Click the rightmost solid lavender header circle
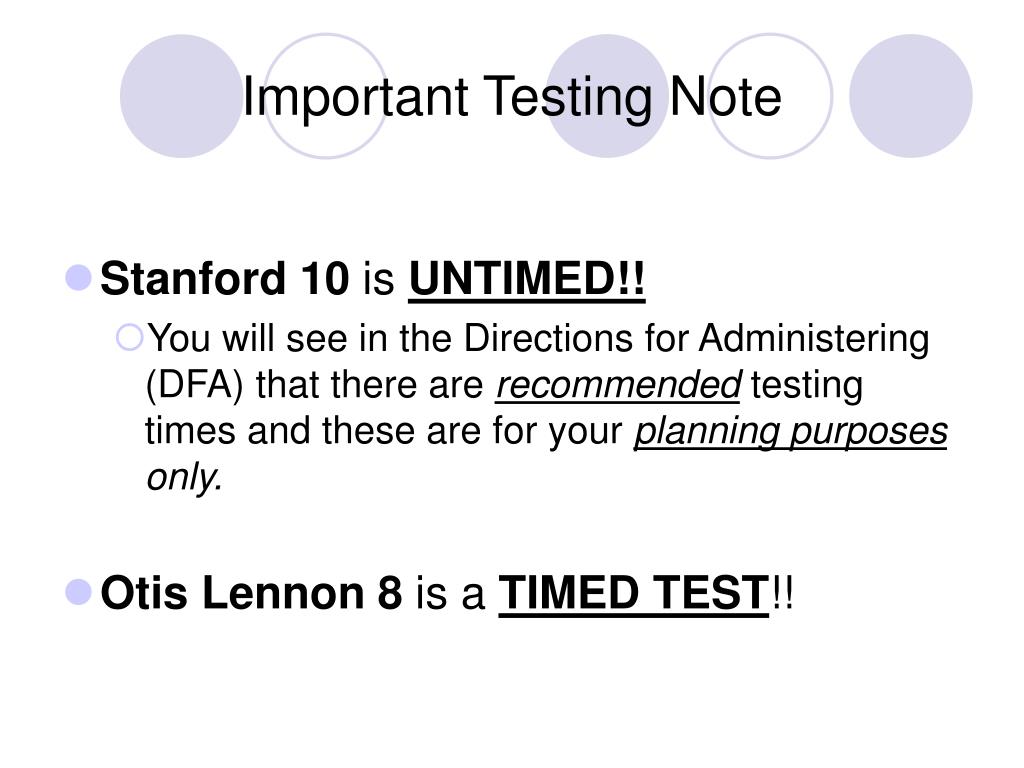 tap(910, 96)
